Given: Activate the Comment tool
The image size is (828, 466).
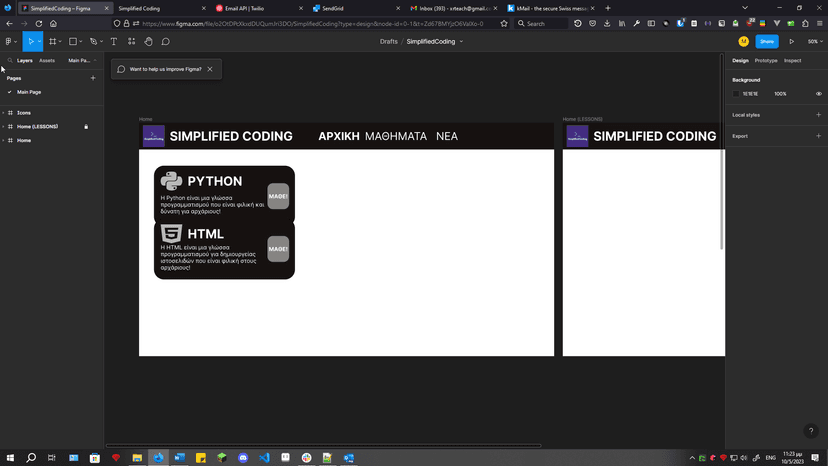Looking at the screenshot, I should point(165,42).
